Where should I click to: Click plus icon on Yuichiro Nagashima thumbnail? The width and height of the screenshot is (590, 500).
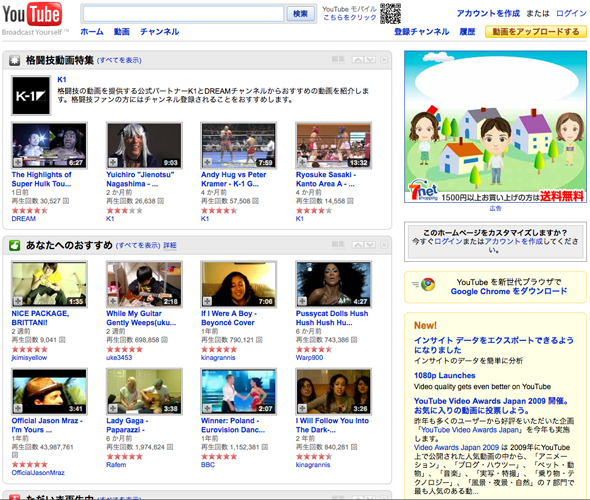(x=113, y=162)
